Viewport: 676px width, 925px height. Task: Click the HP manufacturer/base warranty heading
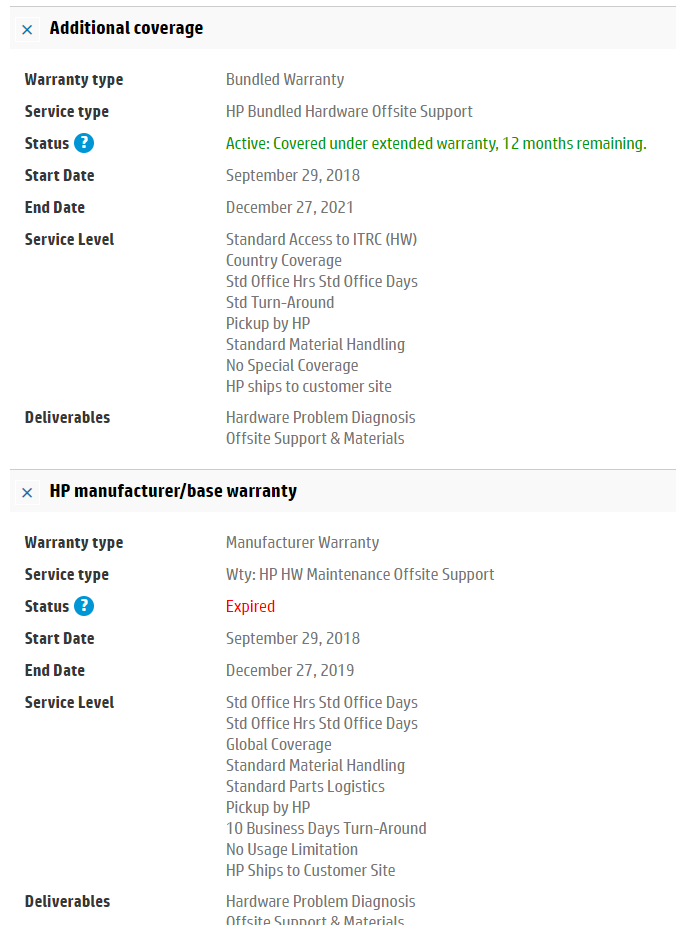pyautogui.click(x=173, y=491)
